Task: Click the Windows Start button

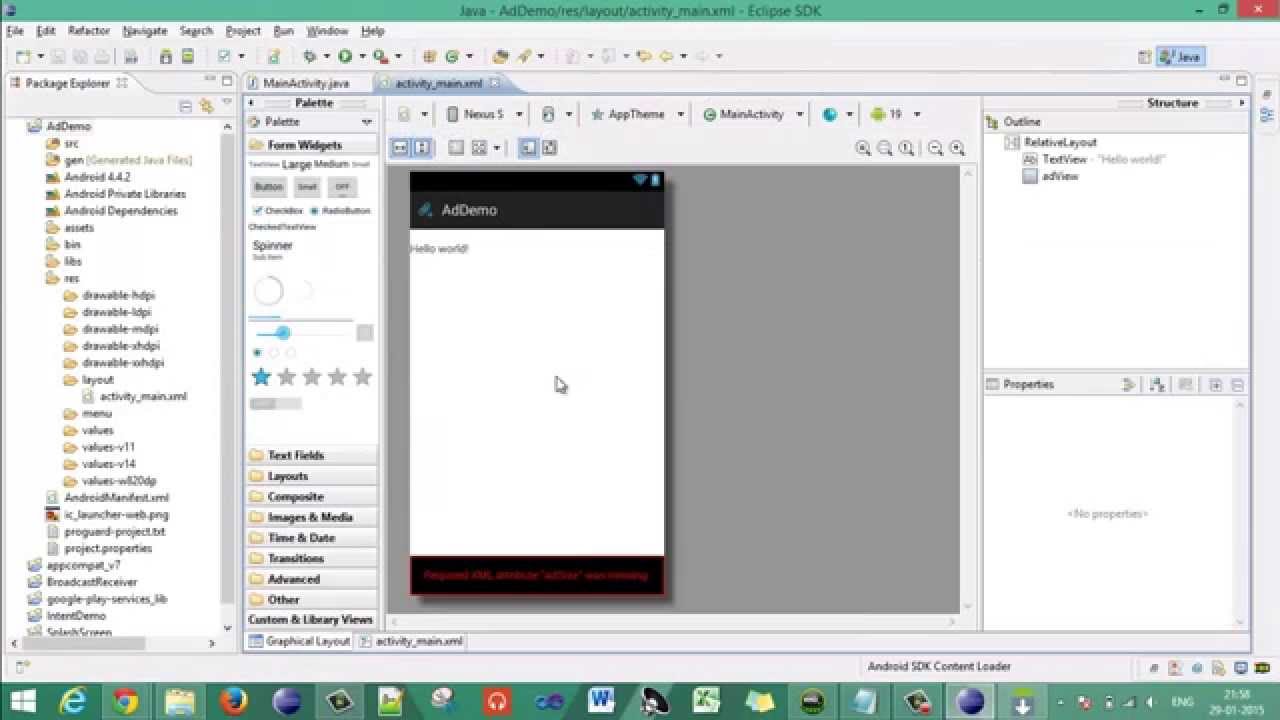Action: click(22, 702)
